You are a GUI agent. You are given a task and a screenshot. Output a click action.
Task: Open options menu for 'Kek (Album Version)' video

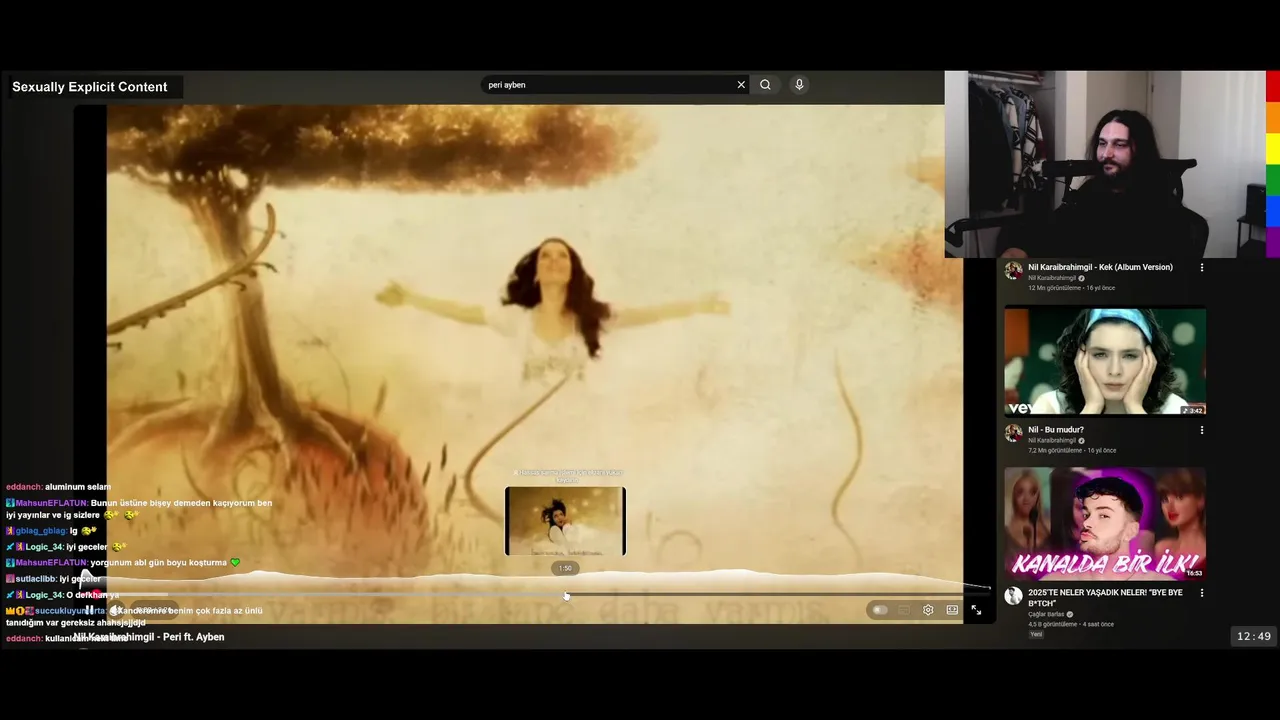click(x=1202, y=267)
